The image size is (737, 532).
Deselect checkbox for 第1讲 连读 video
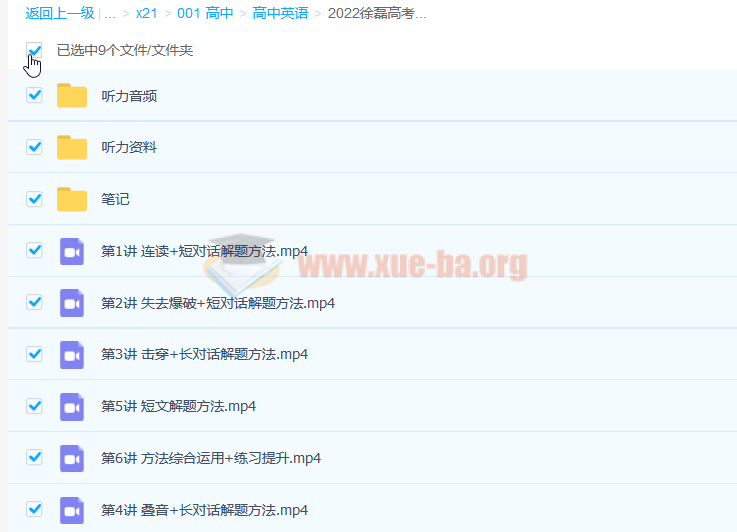[x=35, y=250]
